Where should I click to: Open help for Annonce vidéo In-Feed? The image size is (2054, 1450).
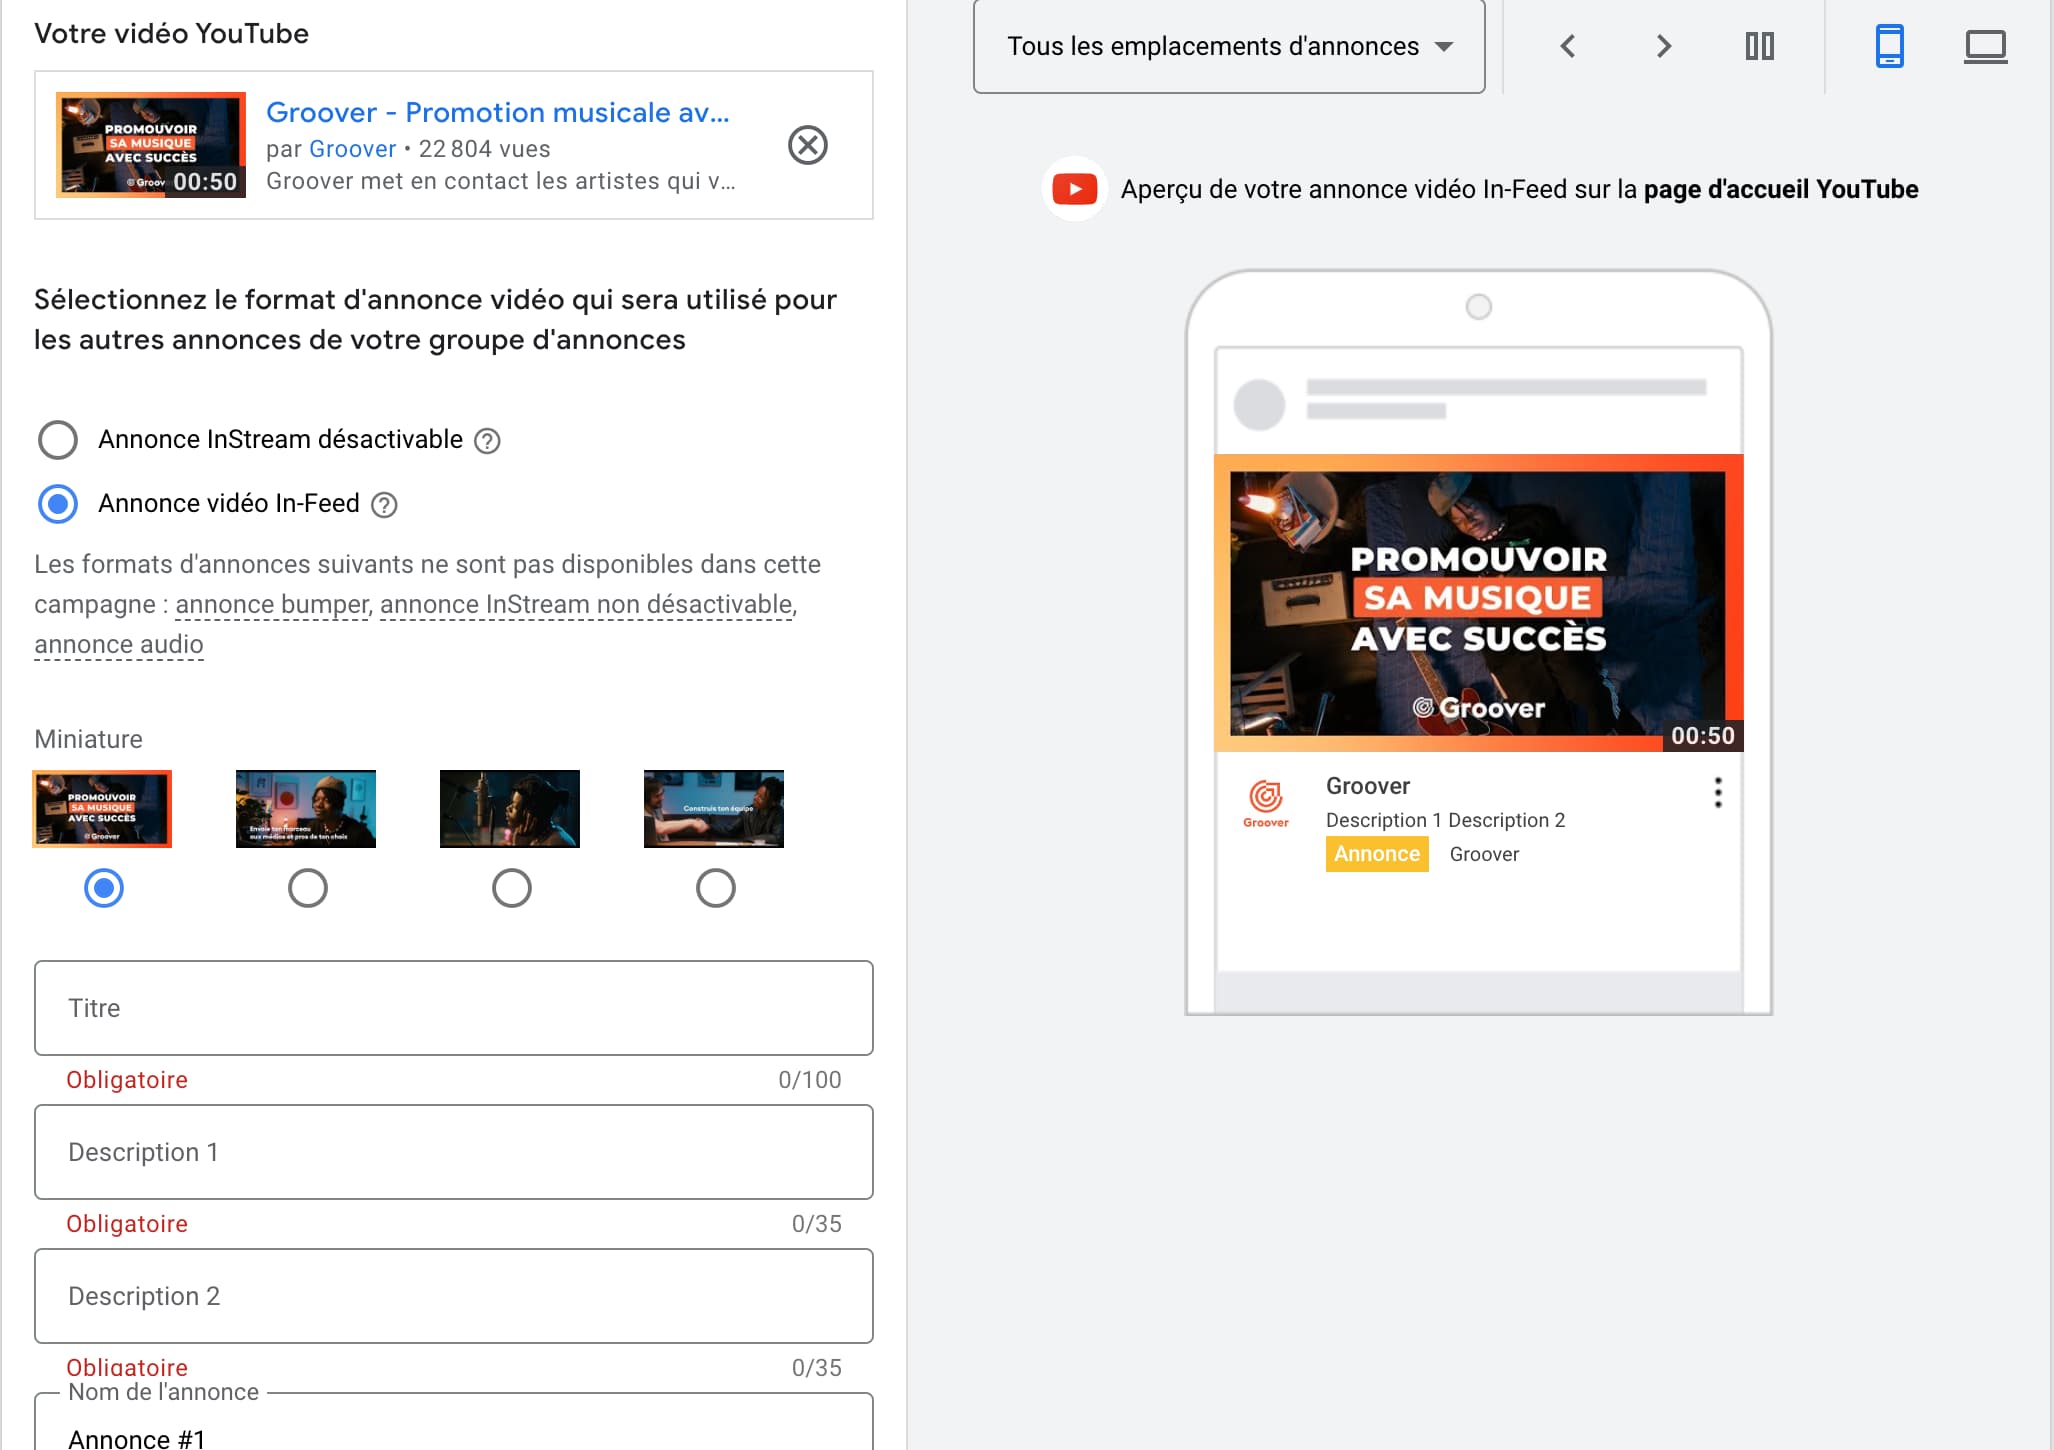tap(384, 505)
